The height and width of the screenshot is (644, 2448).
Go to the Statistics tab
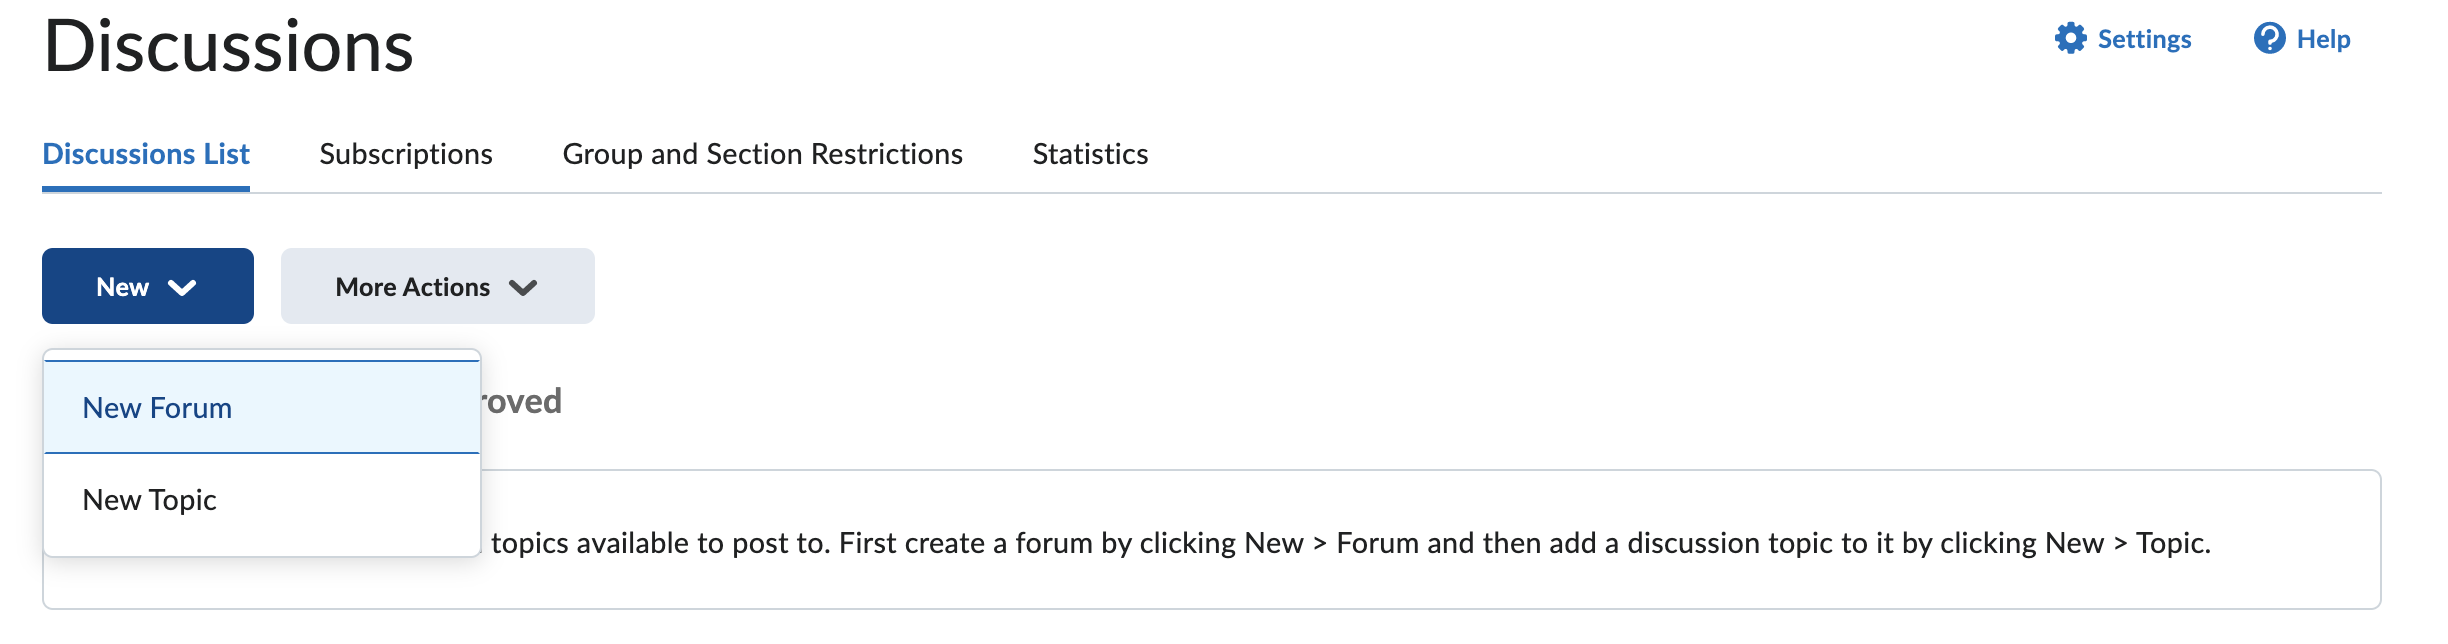[x=1090, y=154]
